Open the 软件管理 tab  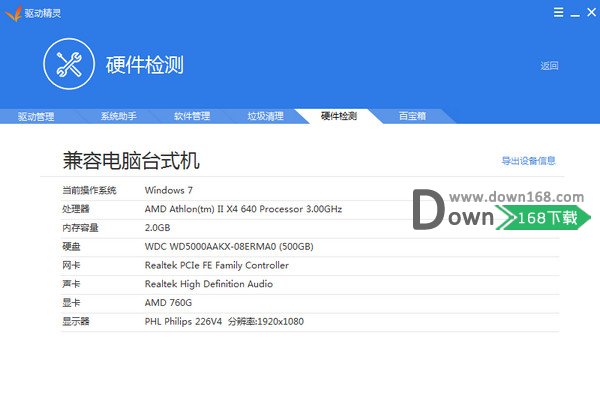pyautogui.click(x=192, y=116)
